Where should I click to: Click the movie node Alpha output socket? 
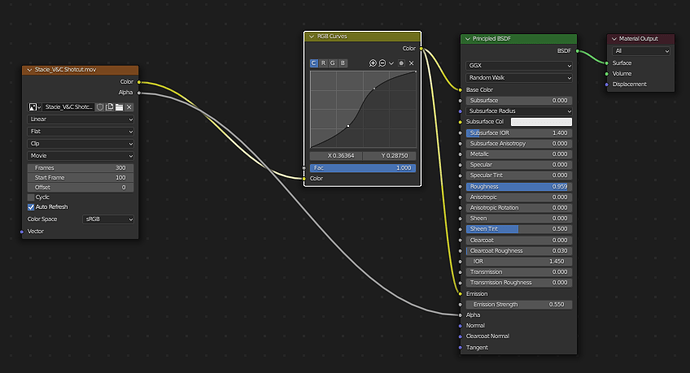tap(139, 92)
